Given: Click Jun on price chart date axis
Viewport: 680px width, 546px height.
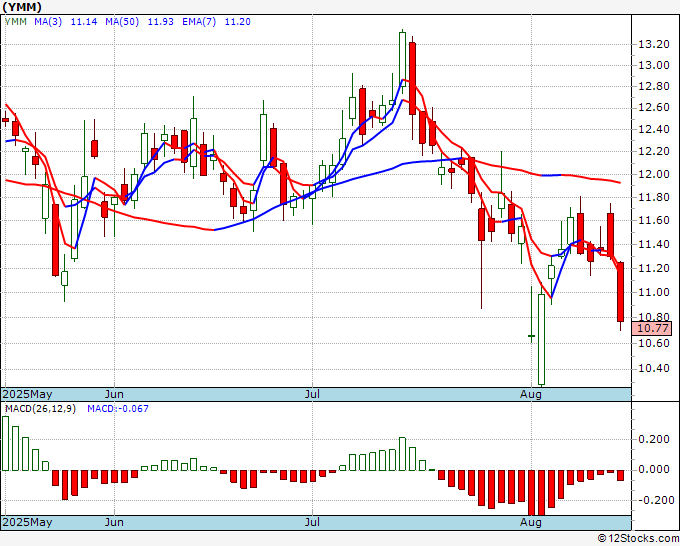Looking at the screenshot, I should coord(114,394).
